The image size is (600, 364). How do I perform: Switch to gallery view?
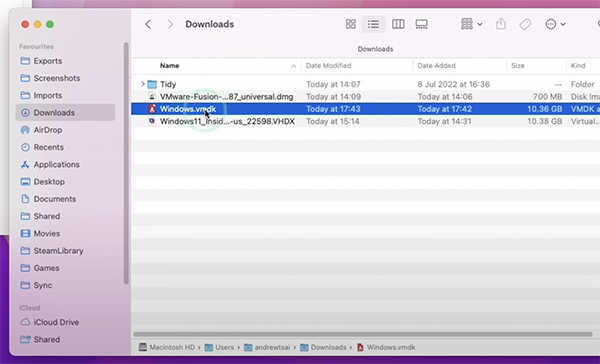(421, 24)
